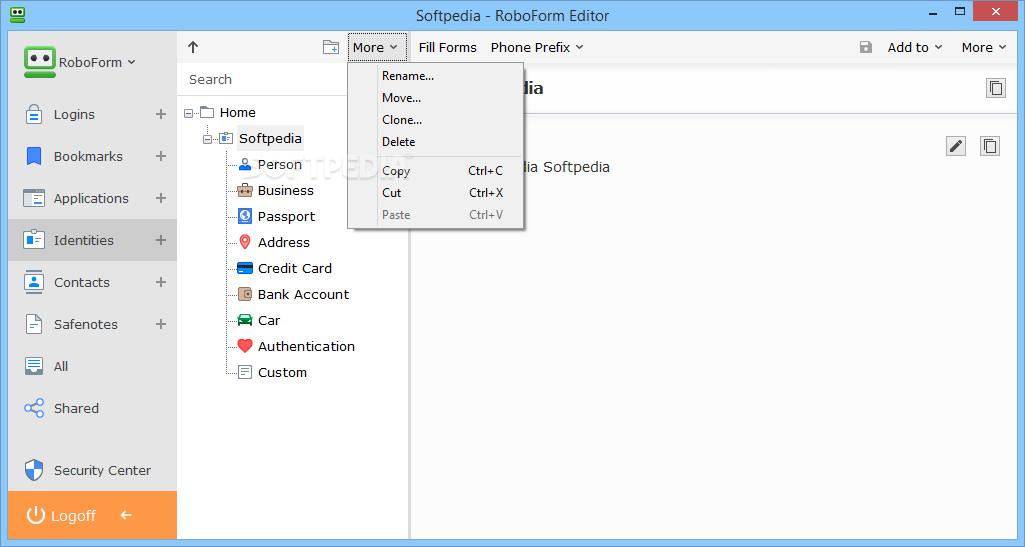
Task: Collapse sidebar with the left arrow
Action: tap(126, 515)
